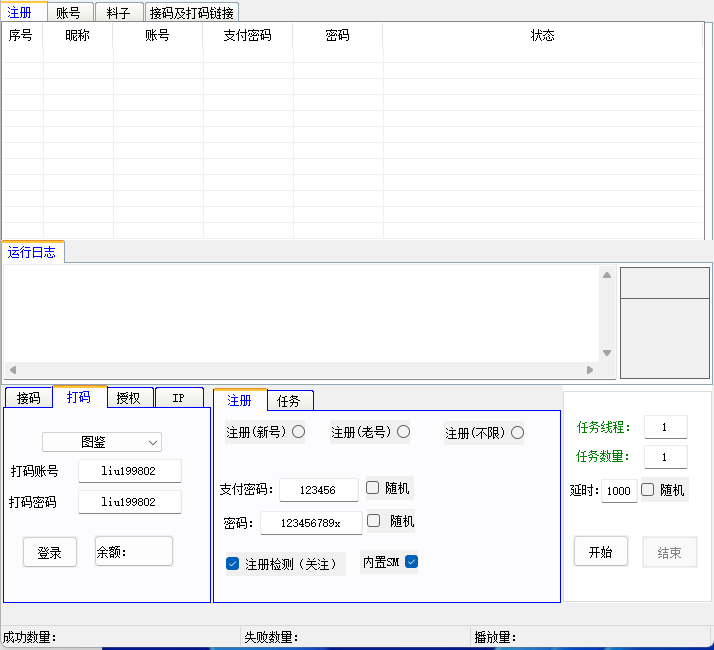The height and width of the screenshot is (650, 714).
Task: Select 注册(新号) radio button
Action: coord(298,432)
